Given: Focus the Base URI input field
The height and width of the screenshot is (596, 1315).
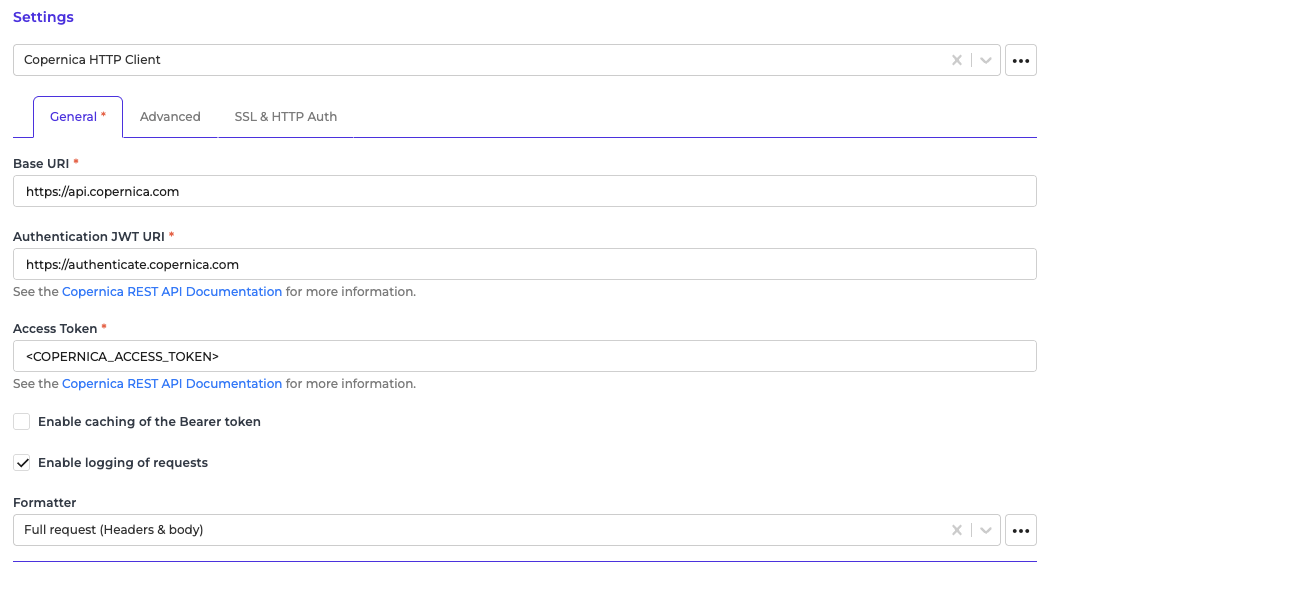Looking at the screenshot, I should coord(524,191).
